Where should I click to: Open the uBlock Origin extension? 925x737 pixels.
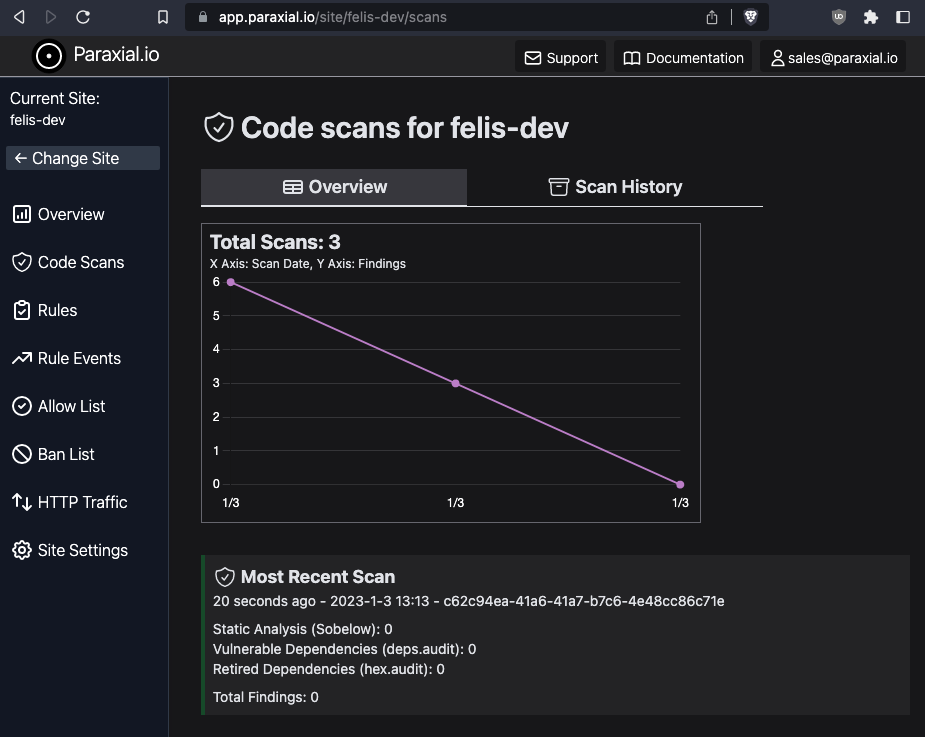pos(838,17)
